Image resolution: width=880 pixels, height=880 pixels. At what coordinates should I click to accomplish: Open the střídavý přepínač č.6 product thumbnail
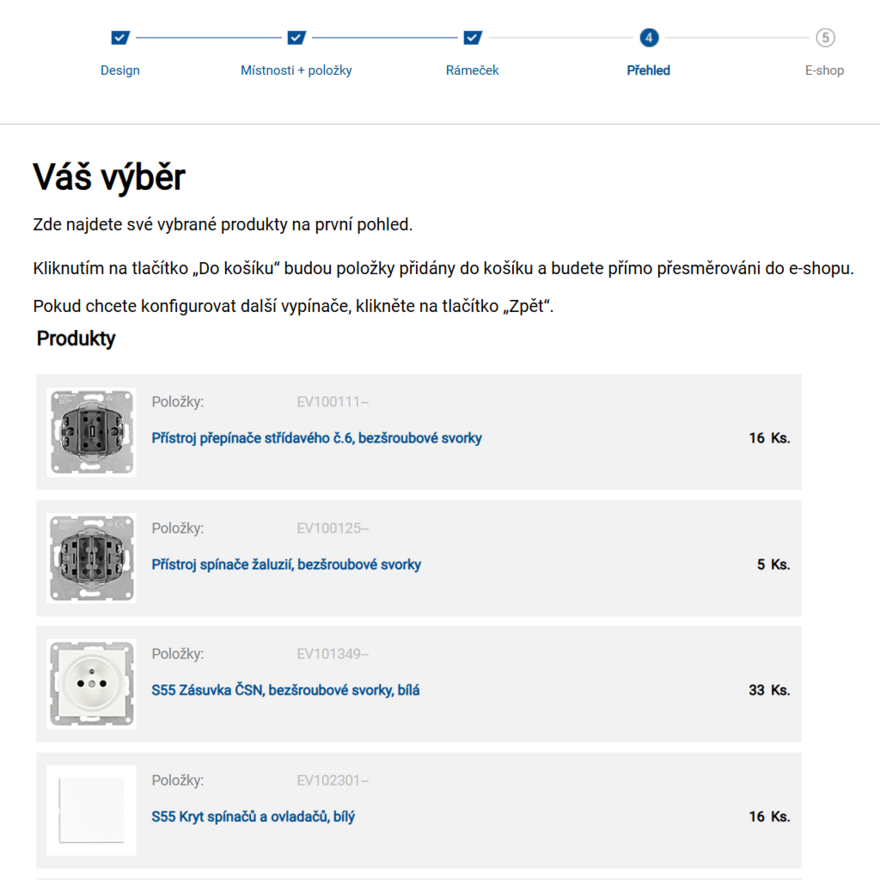tap(91, 432)
